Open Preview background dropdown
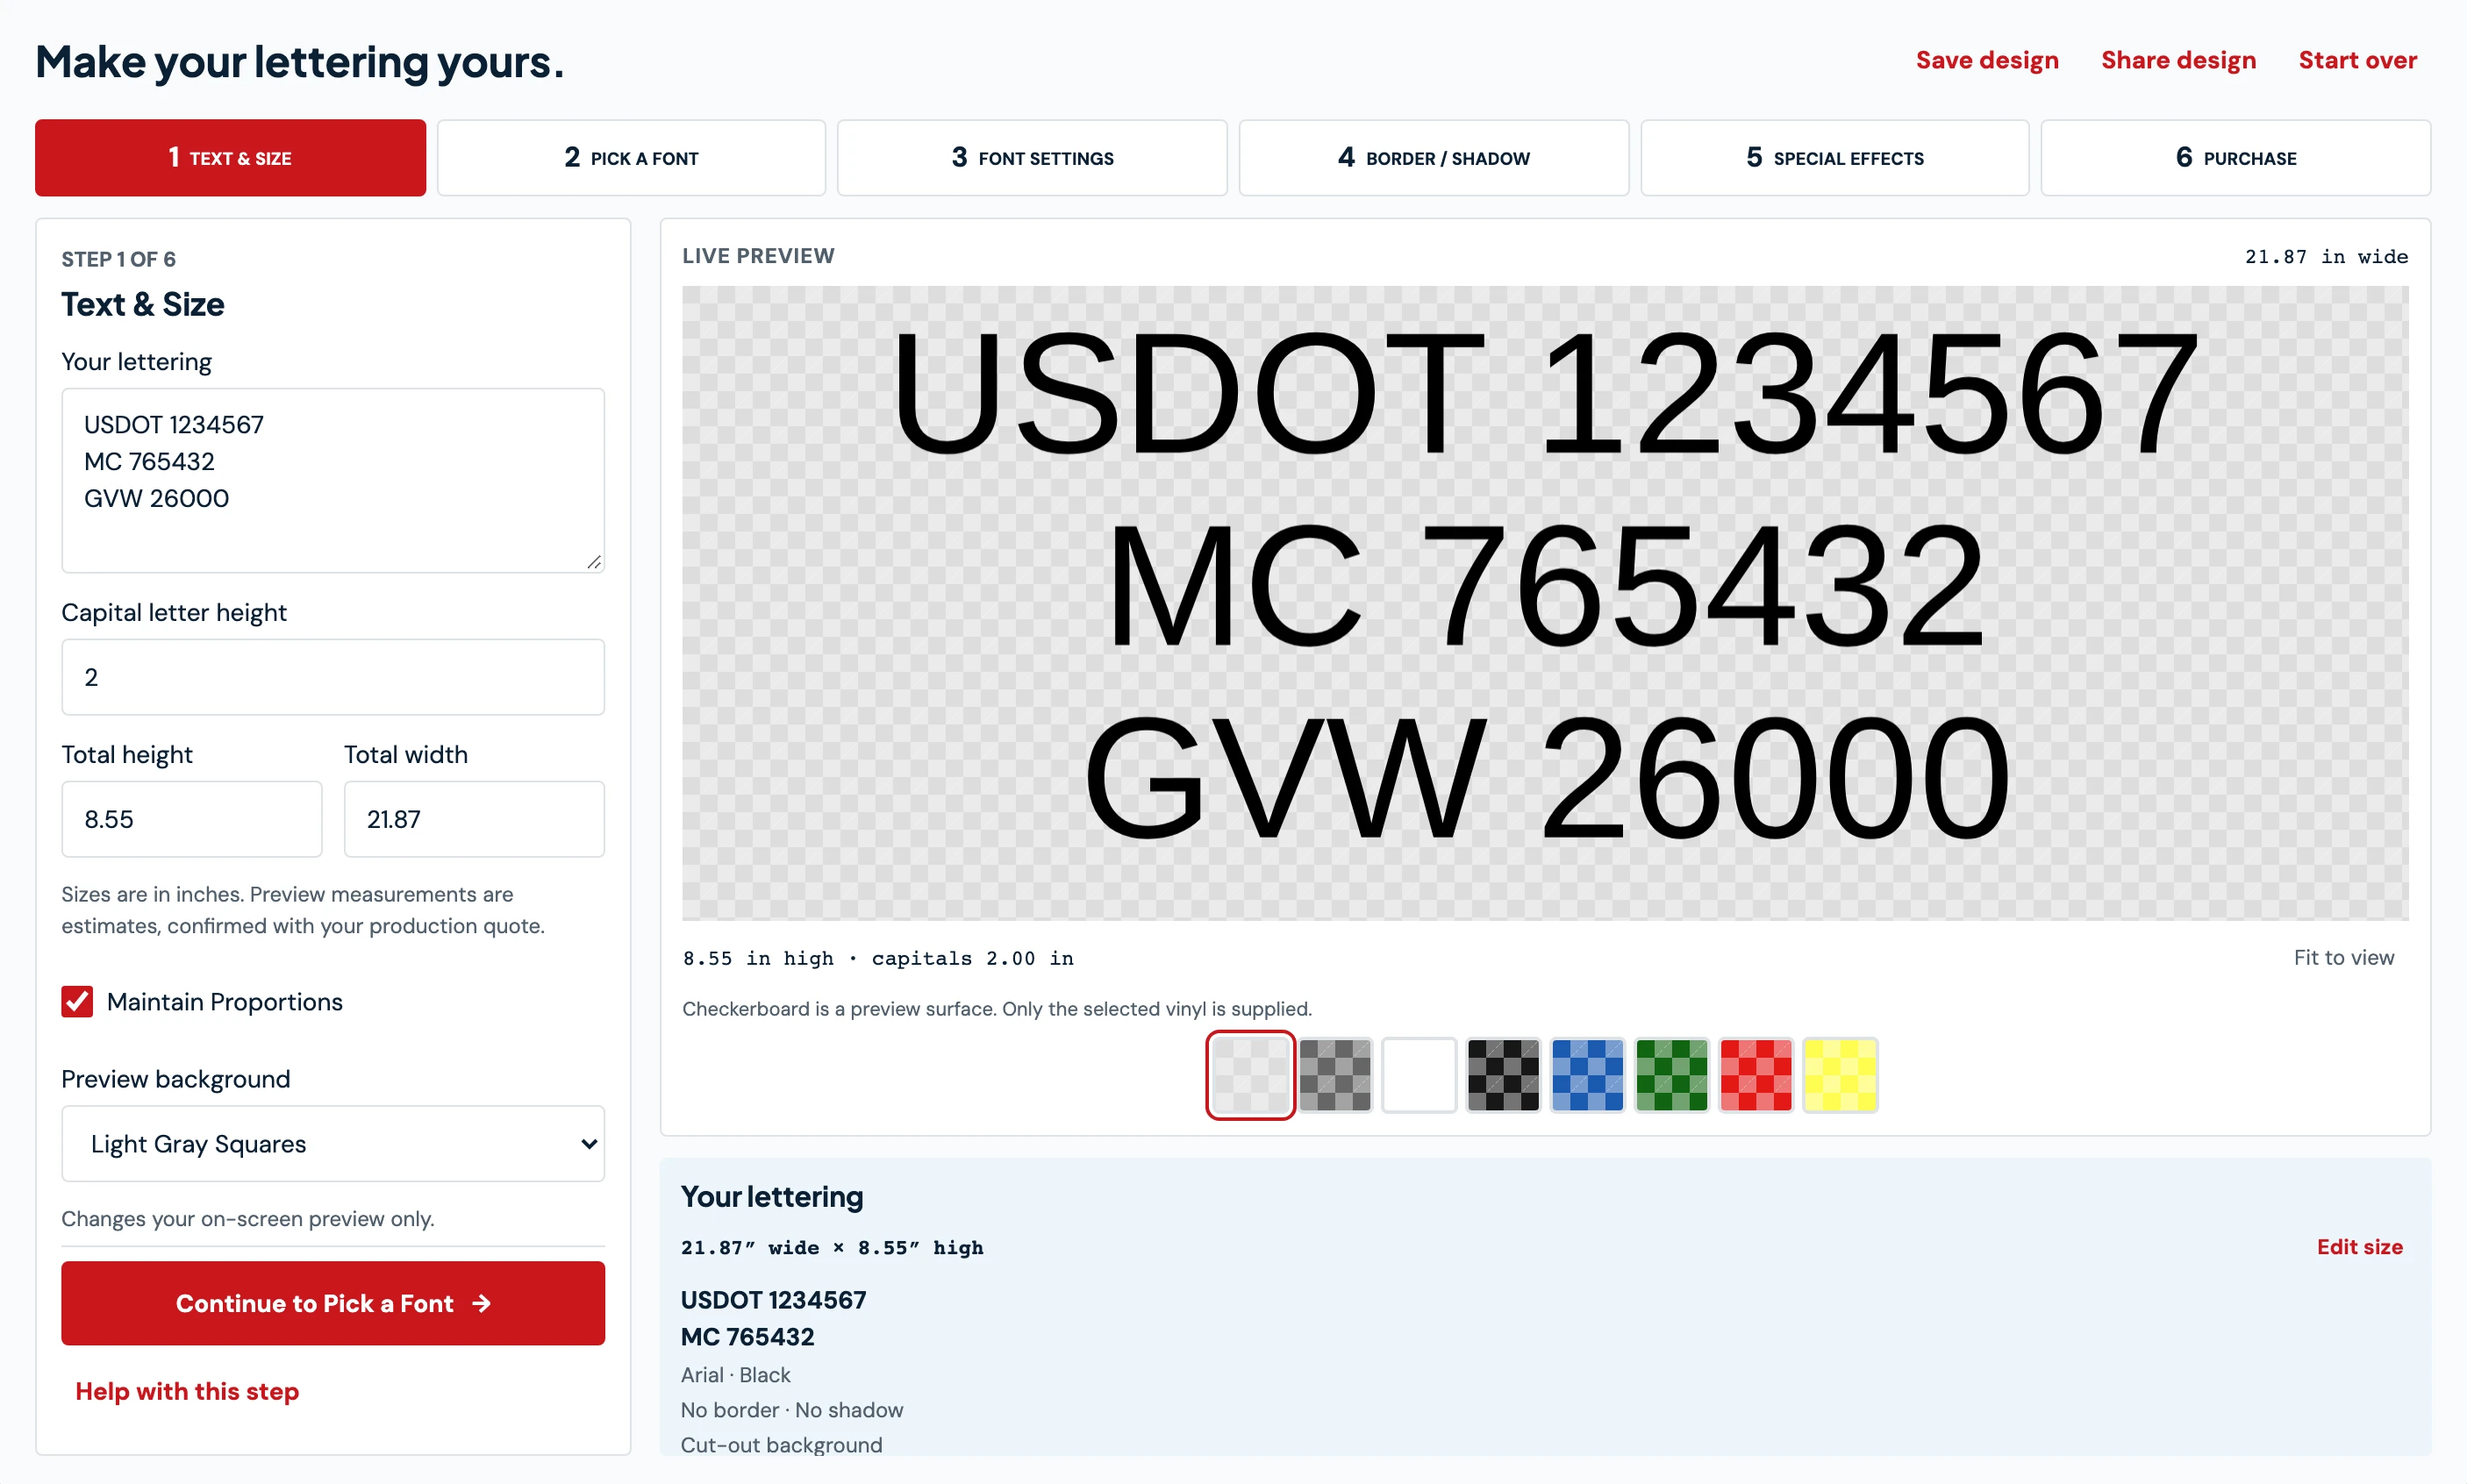Screen dimensions: 2467x1484 tap(333, 1143)
